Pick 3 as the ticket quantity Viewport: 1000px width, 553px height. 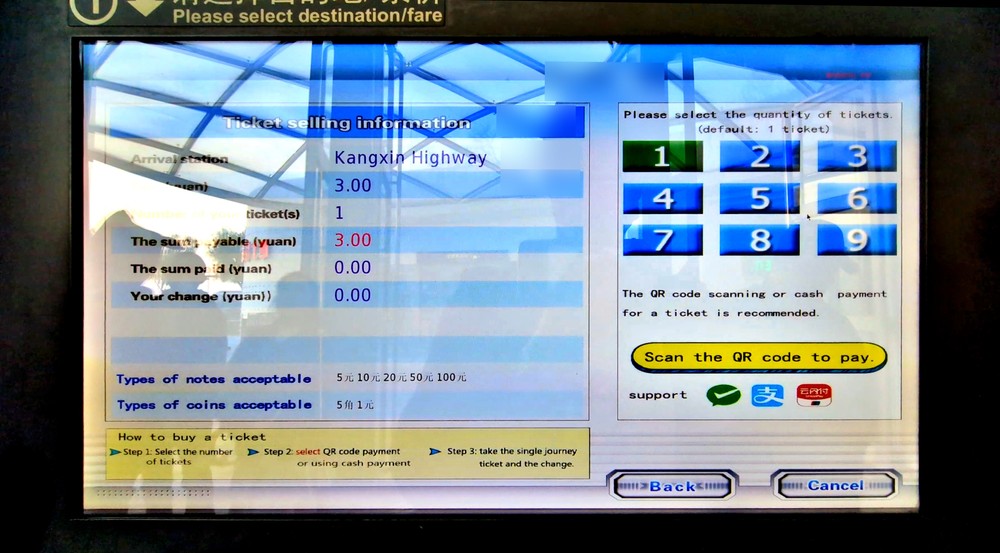point(856,157)
